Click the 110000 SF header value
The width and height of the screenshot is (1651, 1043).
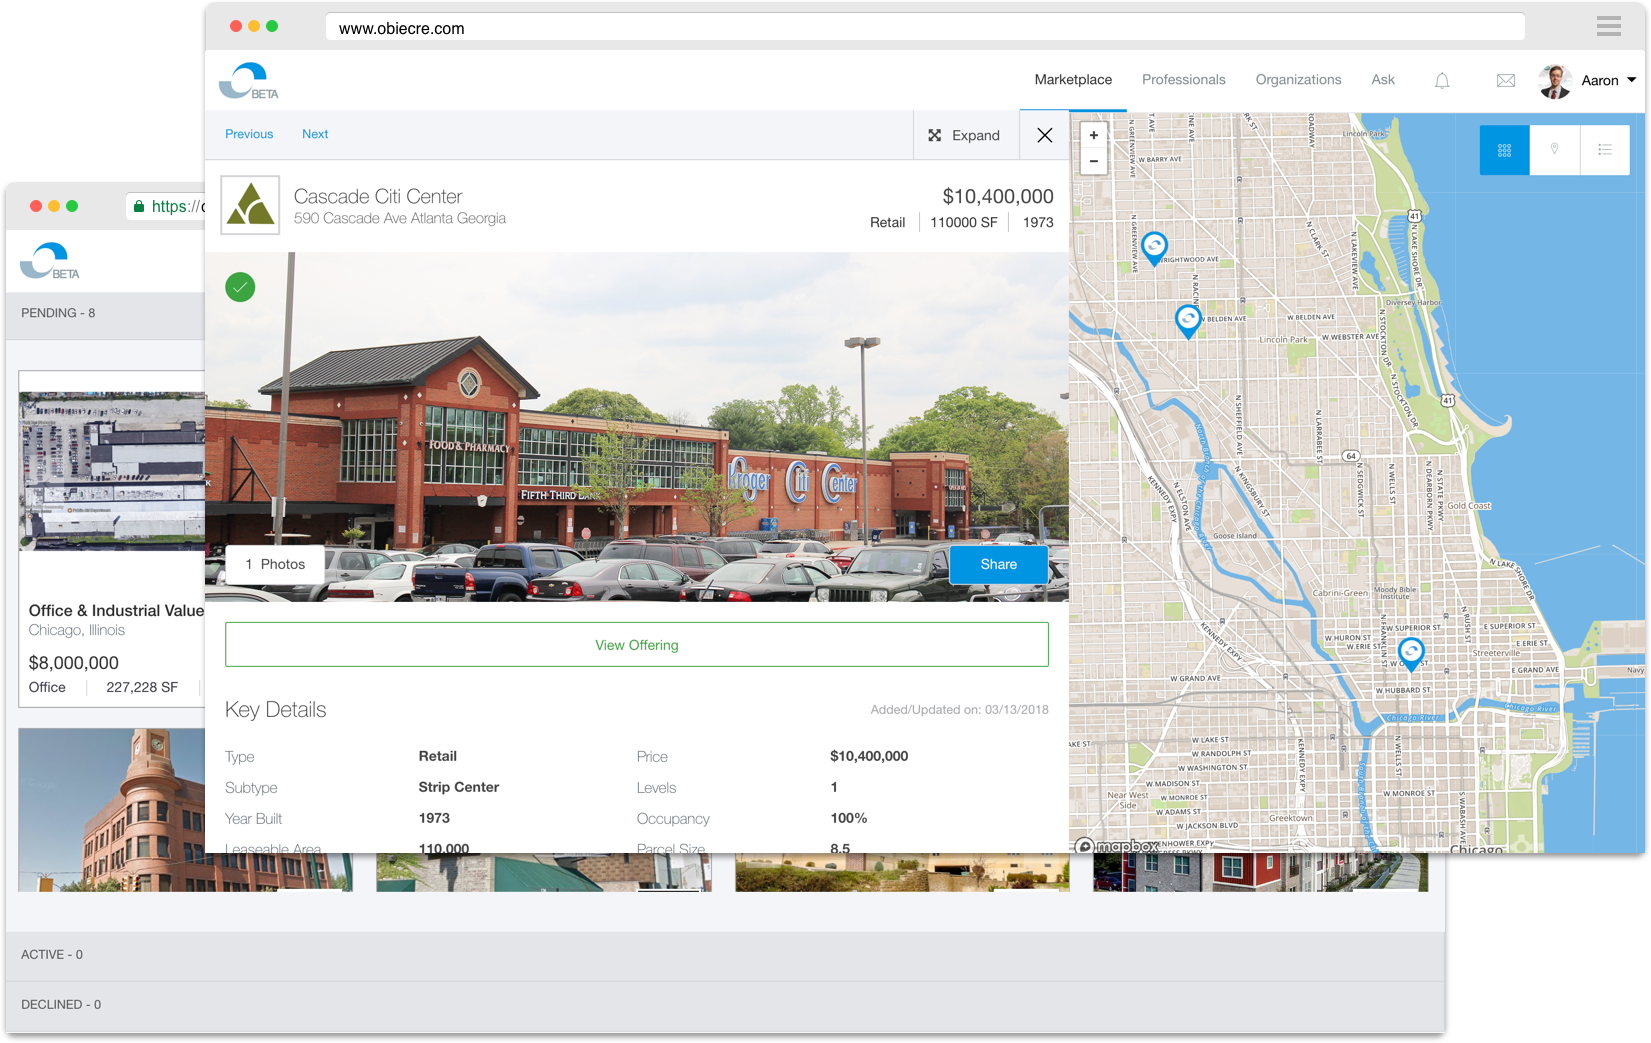point(964,222)
